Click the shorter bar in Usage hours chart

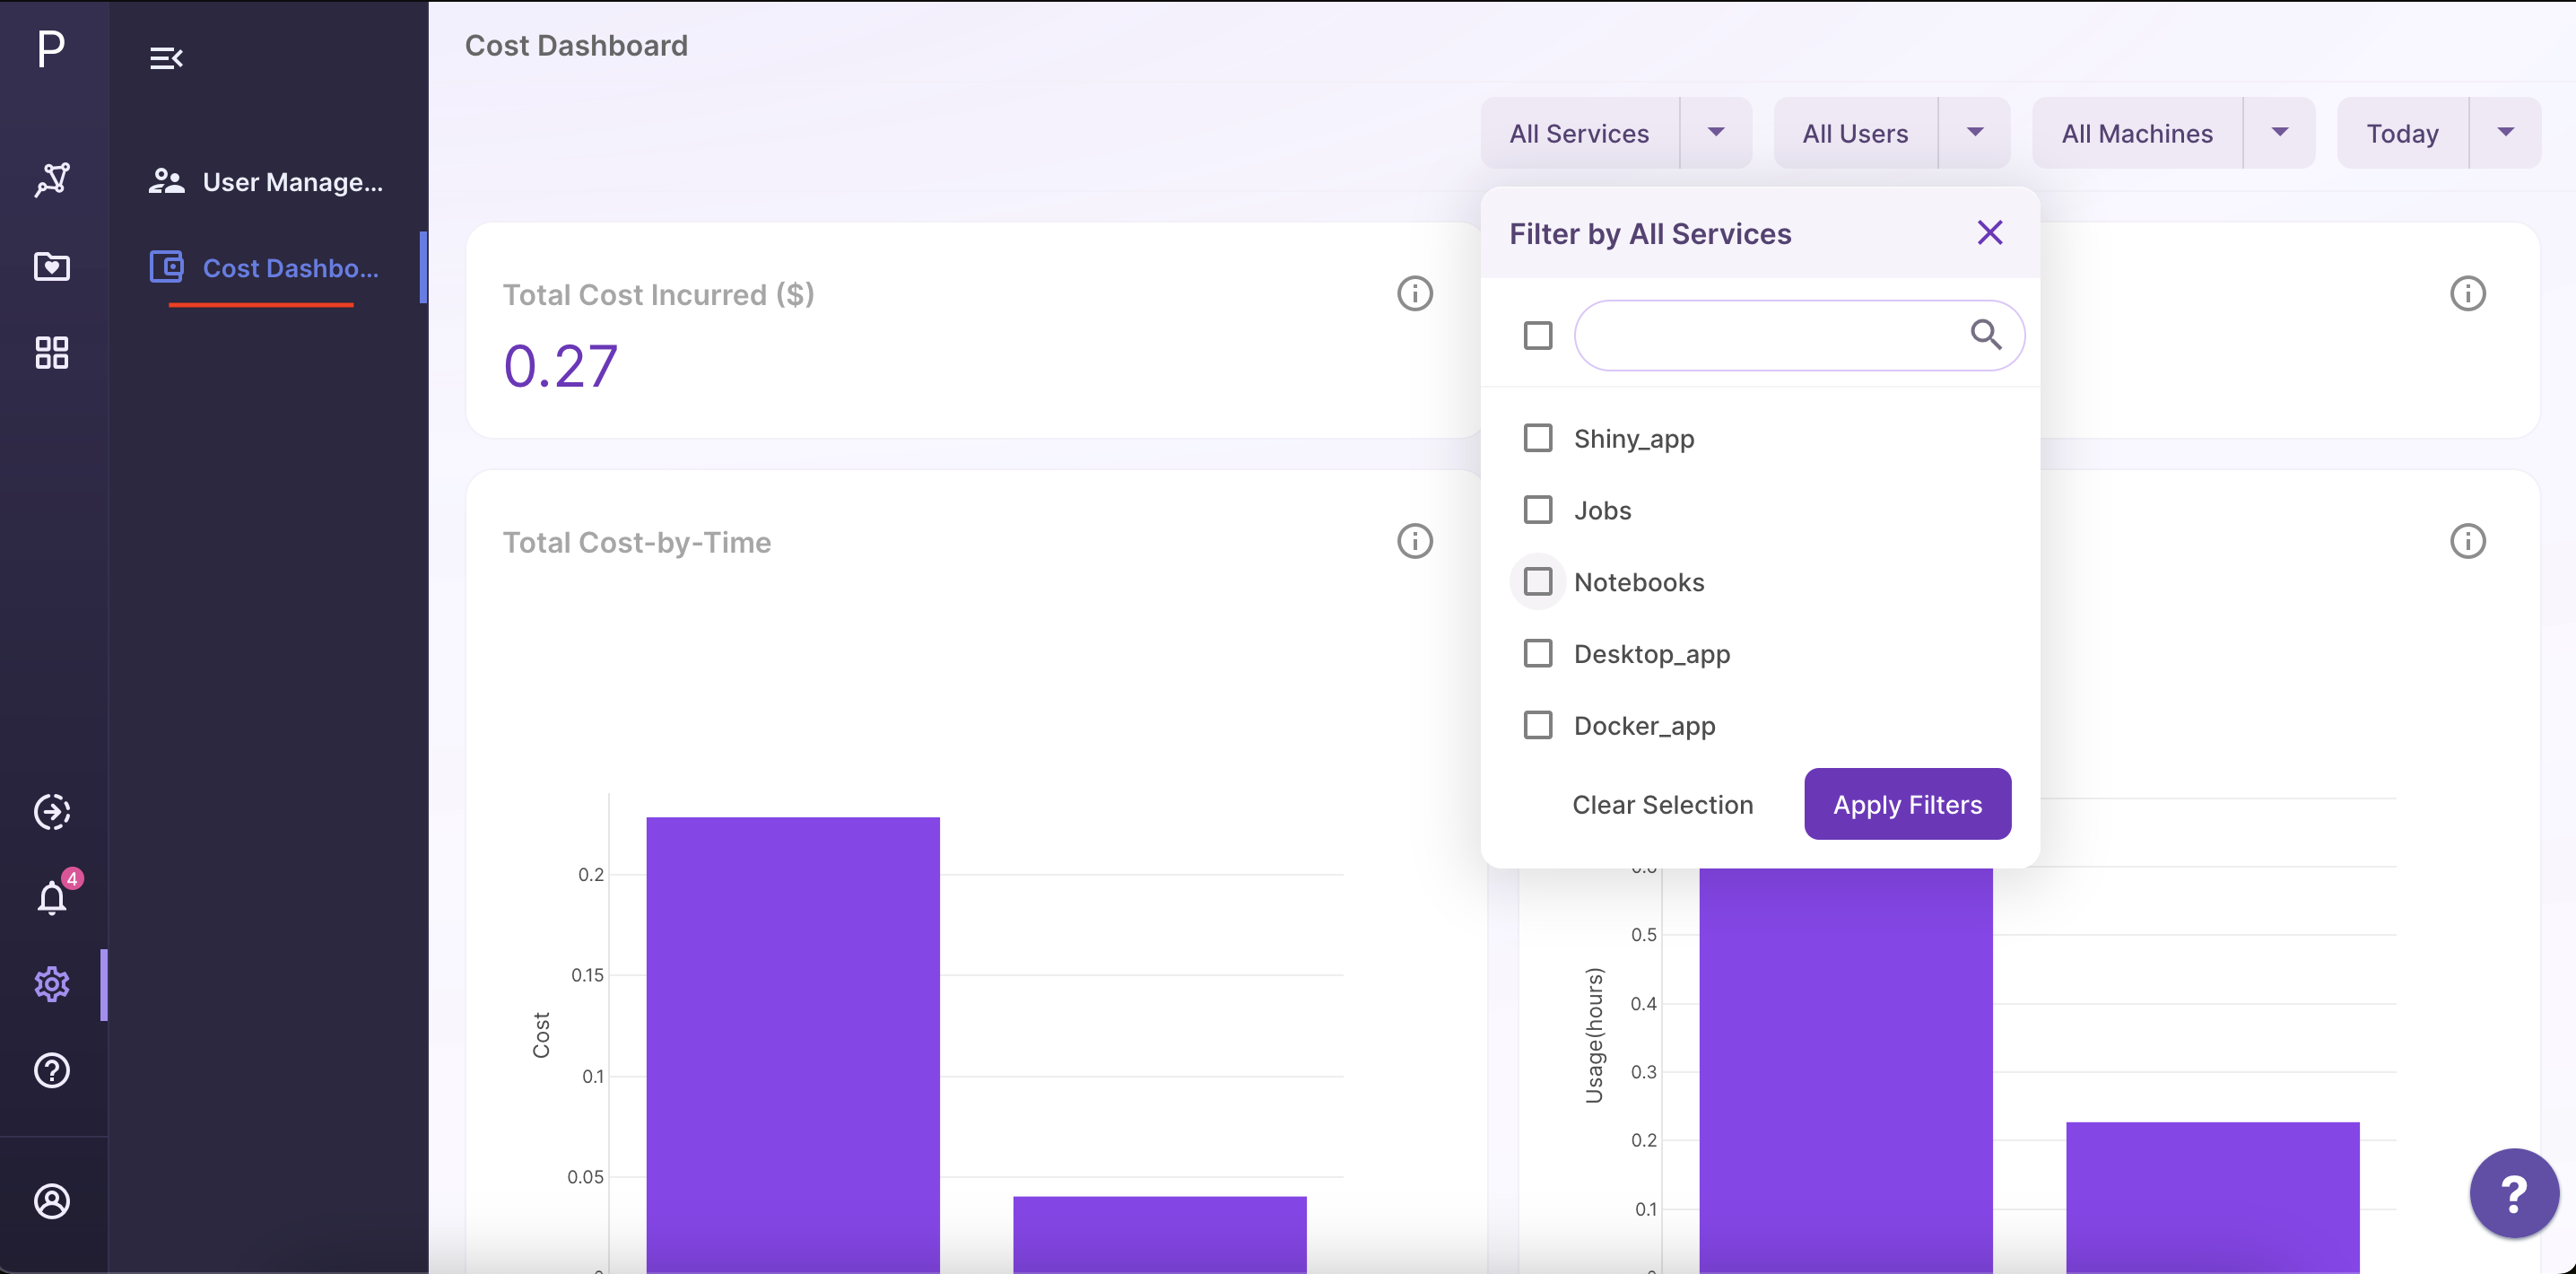(2213, 1197)
